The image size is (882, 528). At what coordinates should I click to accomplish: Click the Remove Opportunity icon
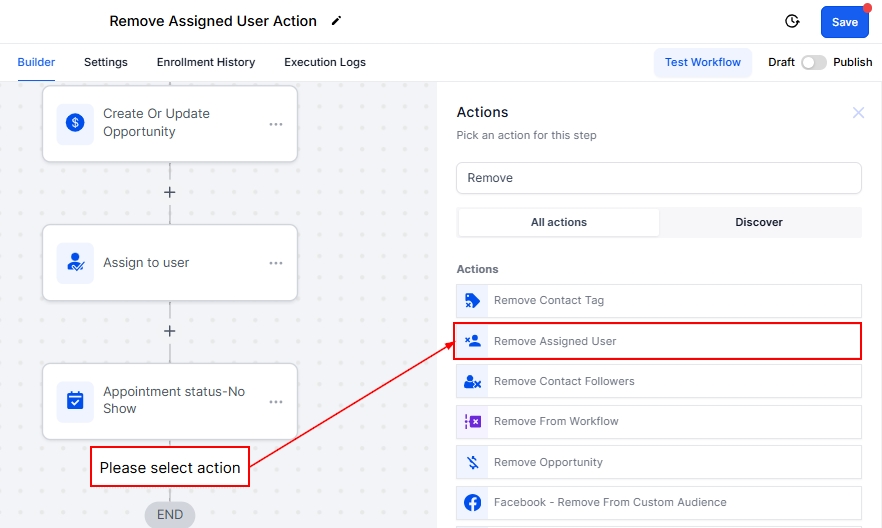pos(473,462)
